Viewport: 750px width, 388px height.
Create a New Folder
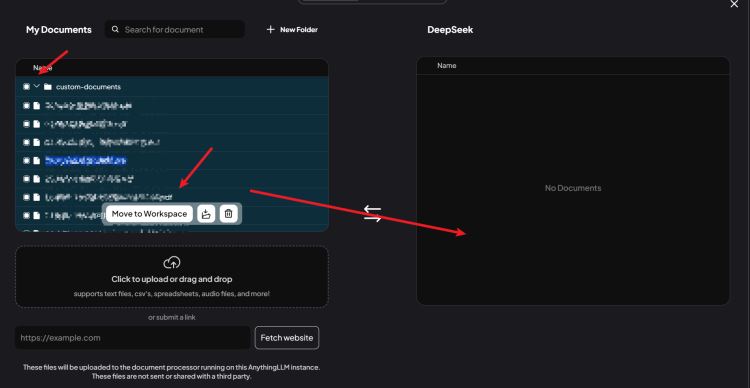coord(292,29)
